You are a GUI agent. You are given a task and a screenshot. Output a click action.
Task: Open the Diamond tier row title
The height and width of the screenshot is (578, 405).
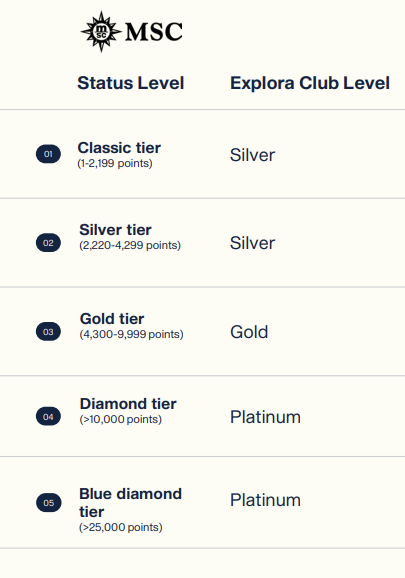[x=128, y=404]
